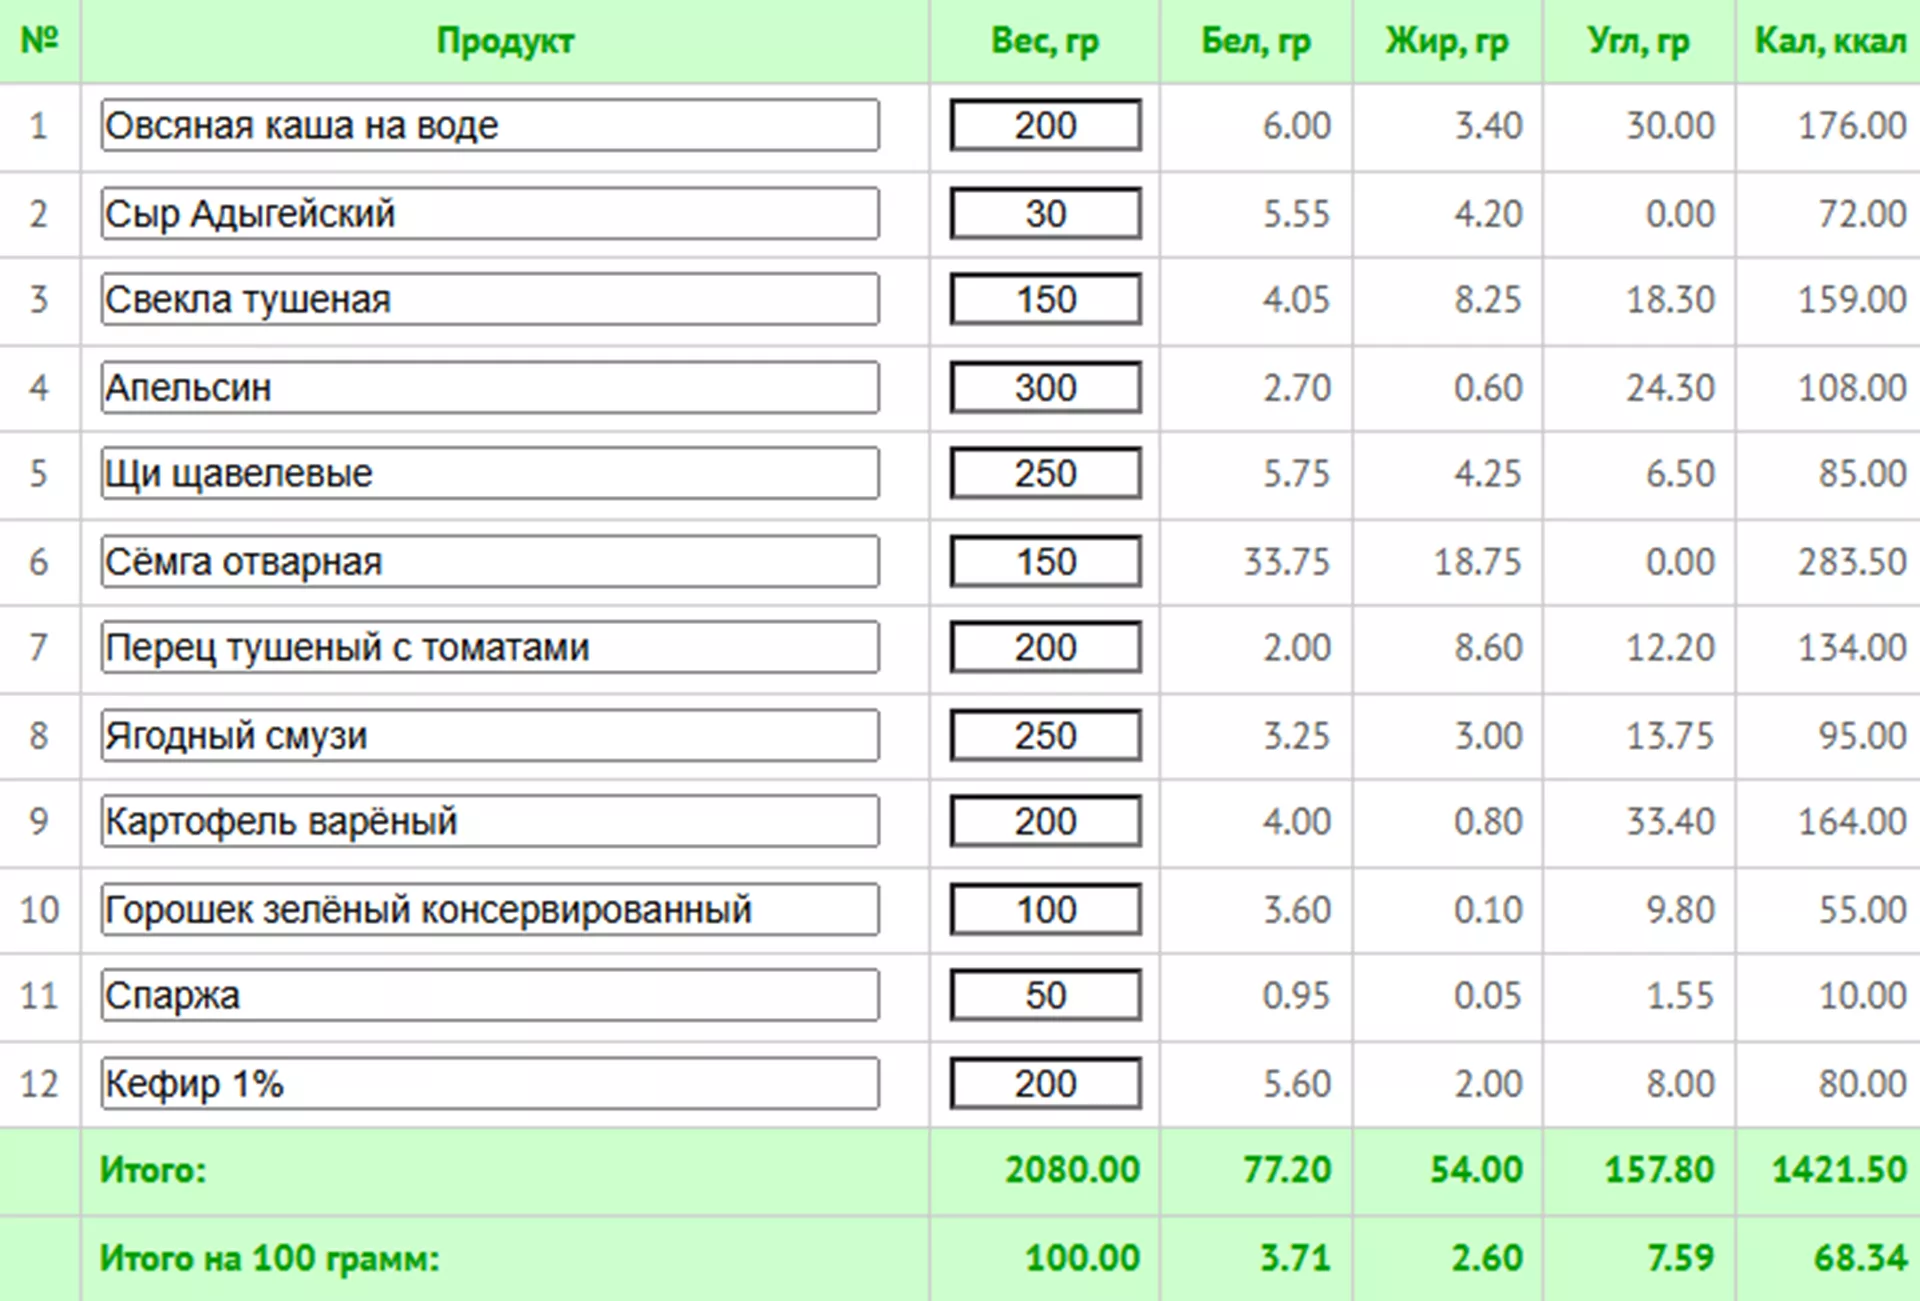Click the 'Итого на 100 грамм:' label

269,1258
